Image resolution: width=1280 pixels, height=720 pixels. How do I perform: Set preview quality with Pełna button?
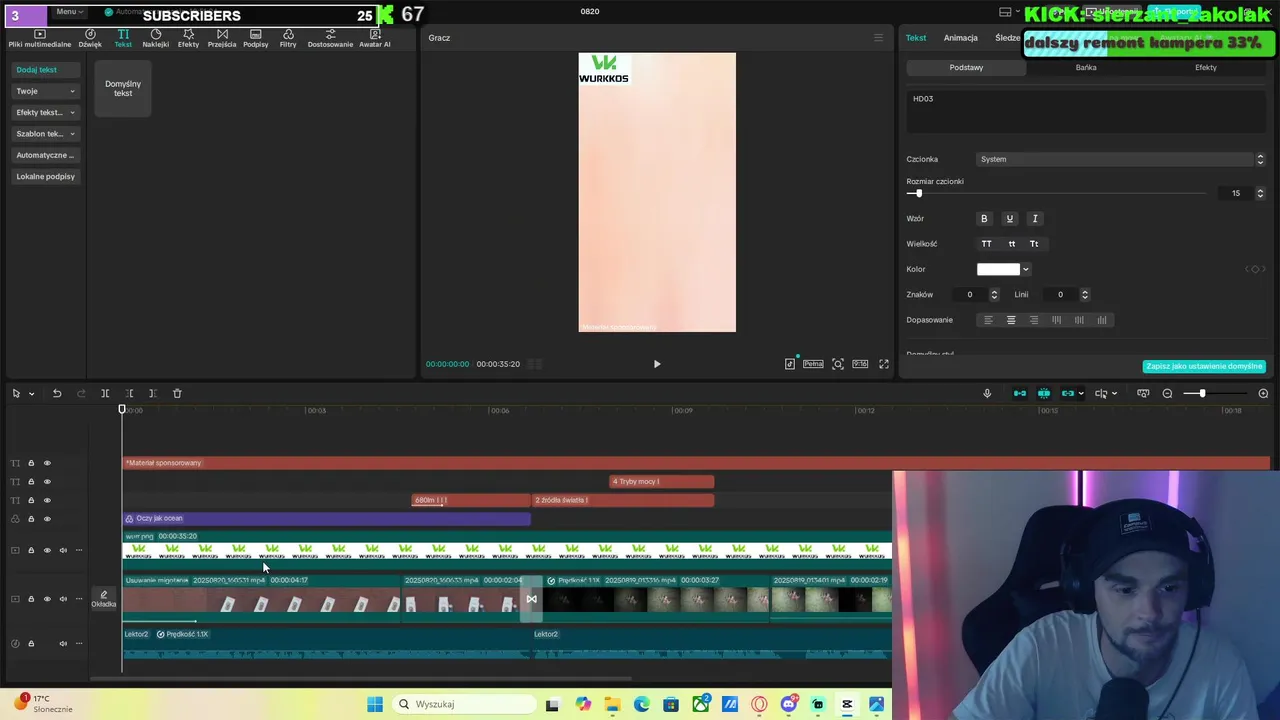coord(813,364)
